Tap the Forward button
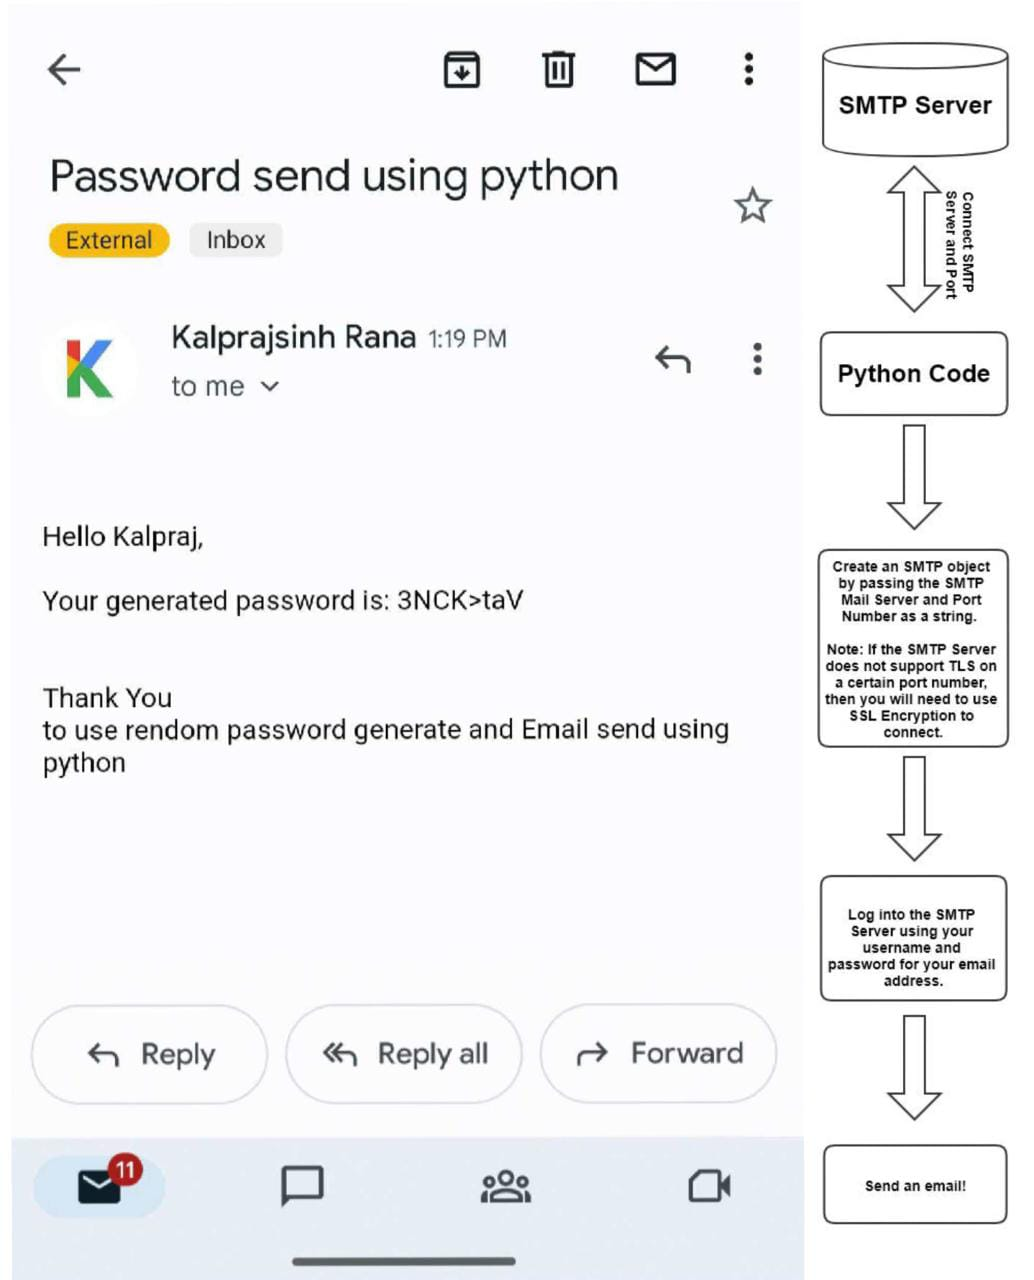 (658, 1053)
